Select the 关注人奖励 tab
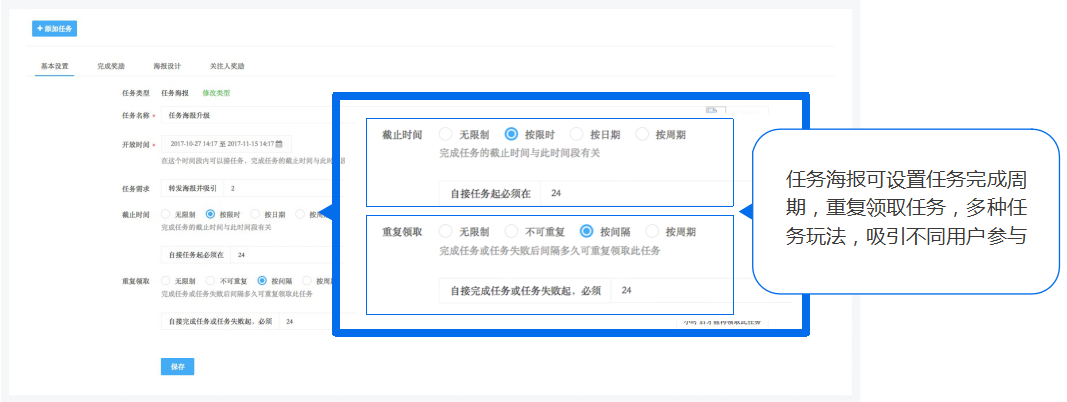This screenshot has width=1067, height=402. (x=227, y=66)
